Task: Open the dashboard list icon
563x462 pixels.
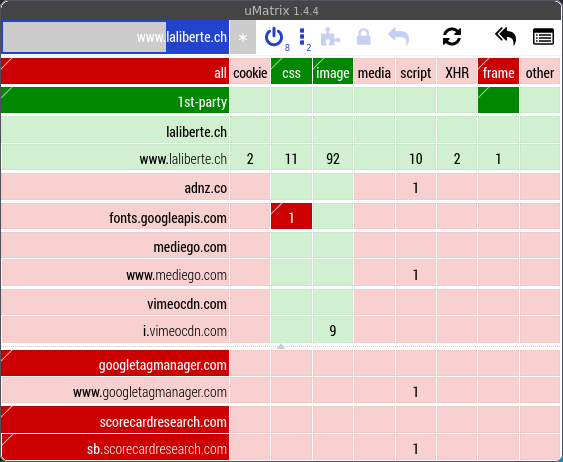Action: (x=543, y=37)
